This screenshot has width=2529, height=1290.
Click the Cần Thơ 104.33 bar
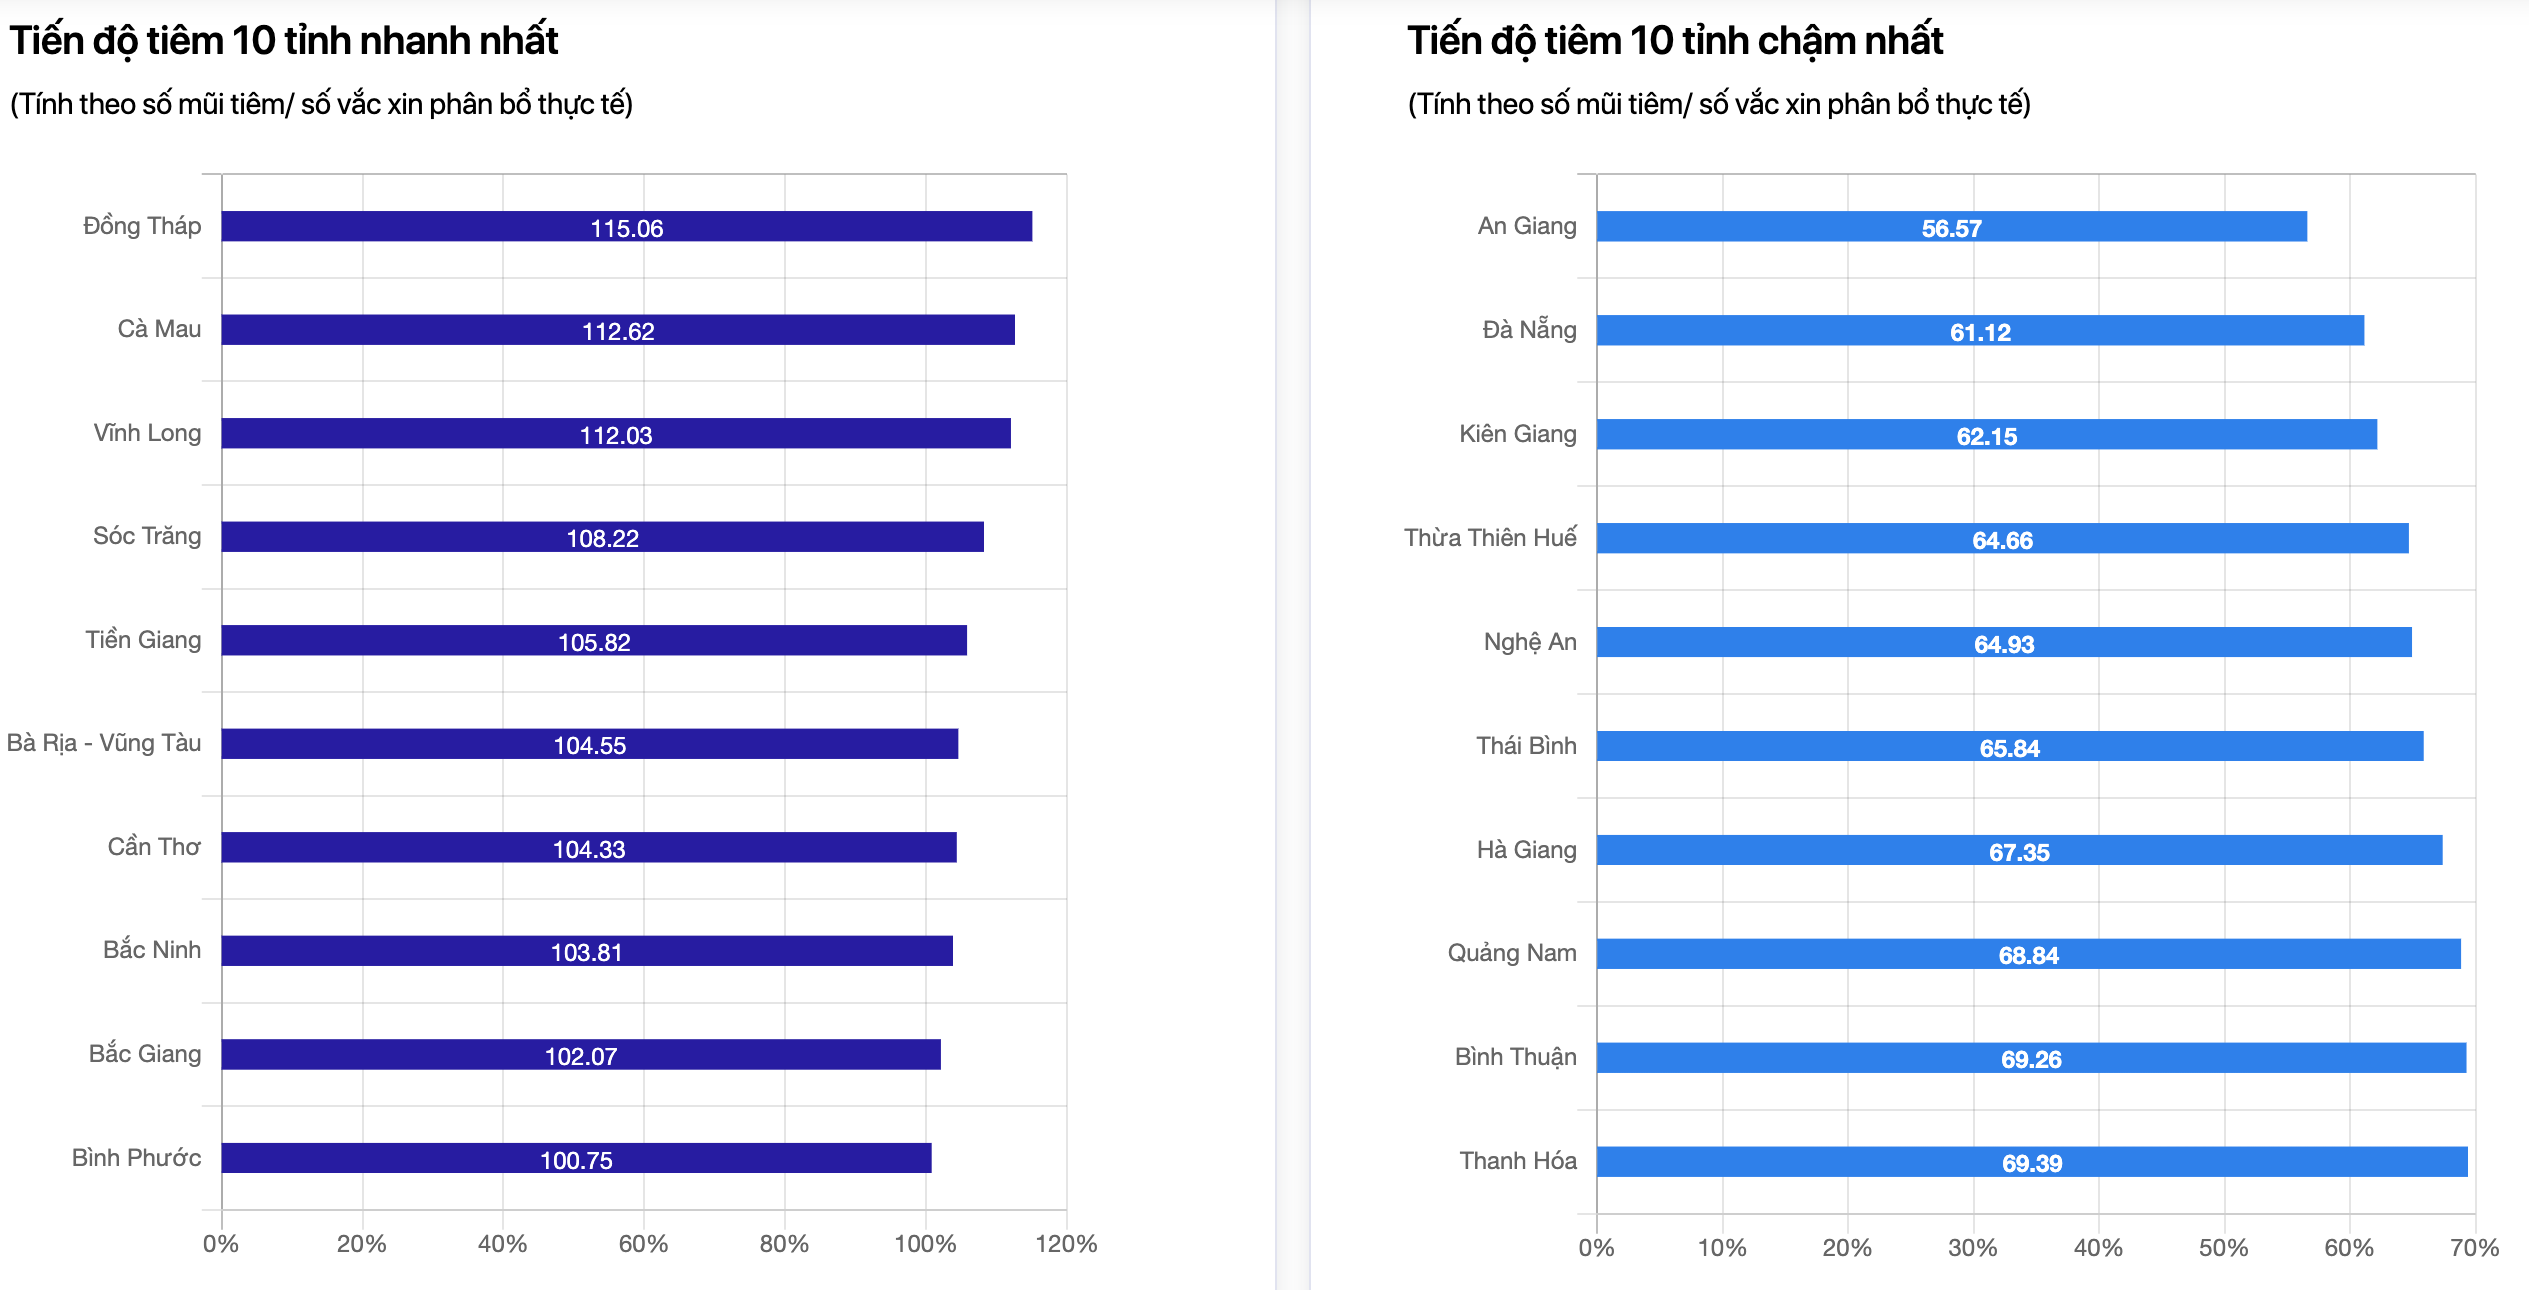click(588, 848)
